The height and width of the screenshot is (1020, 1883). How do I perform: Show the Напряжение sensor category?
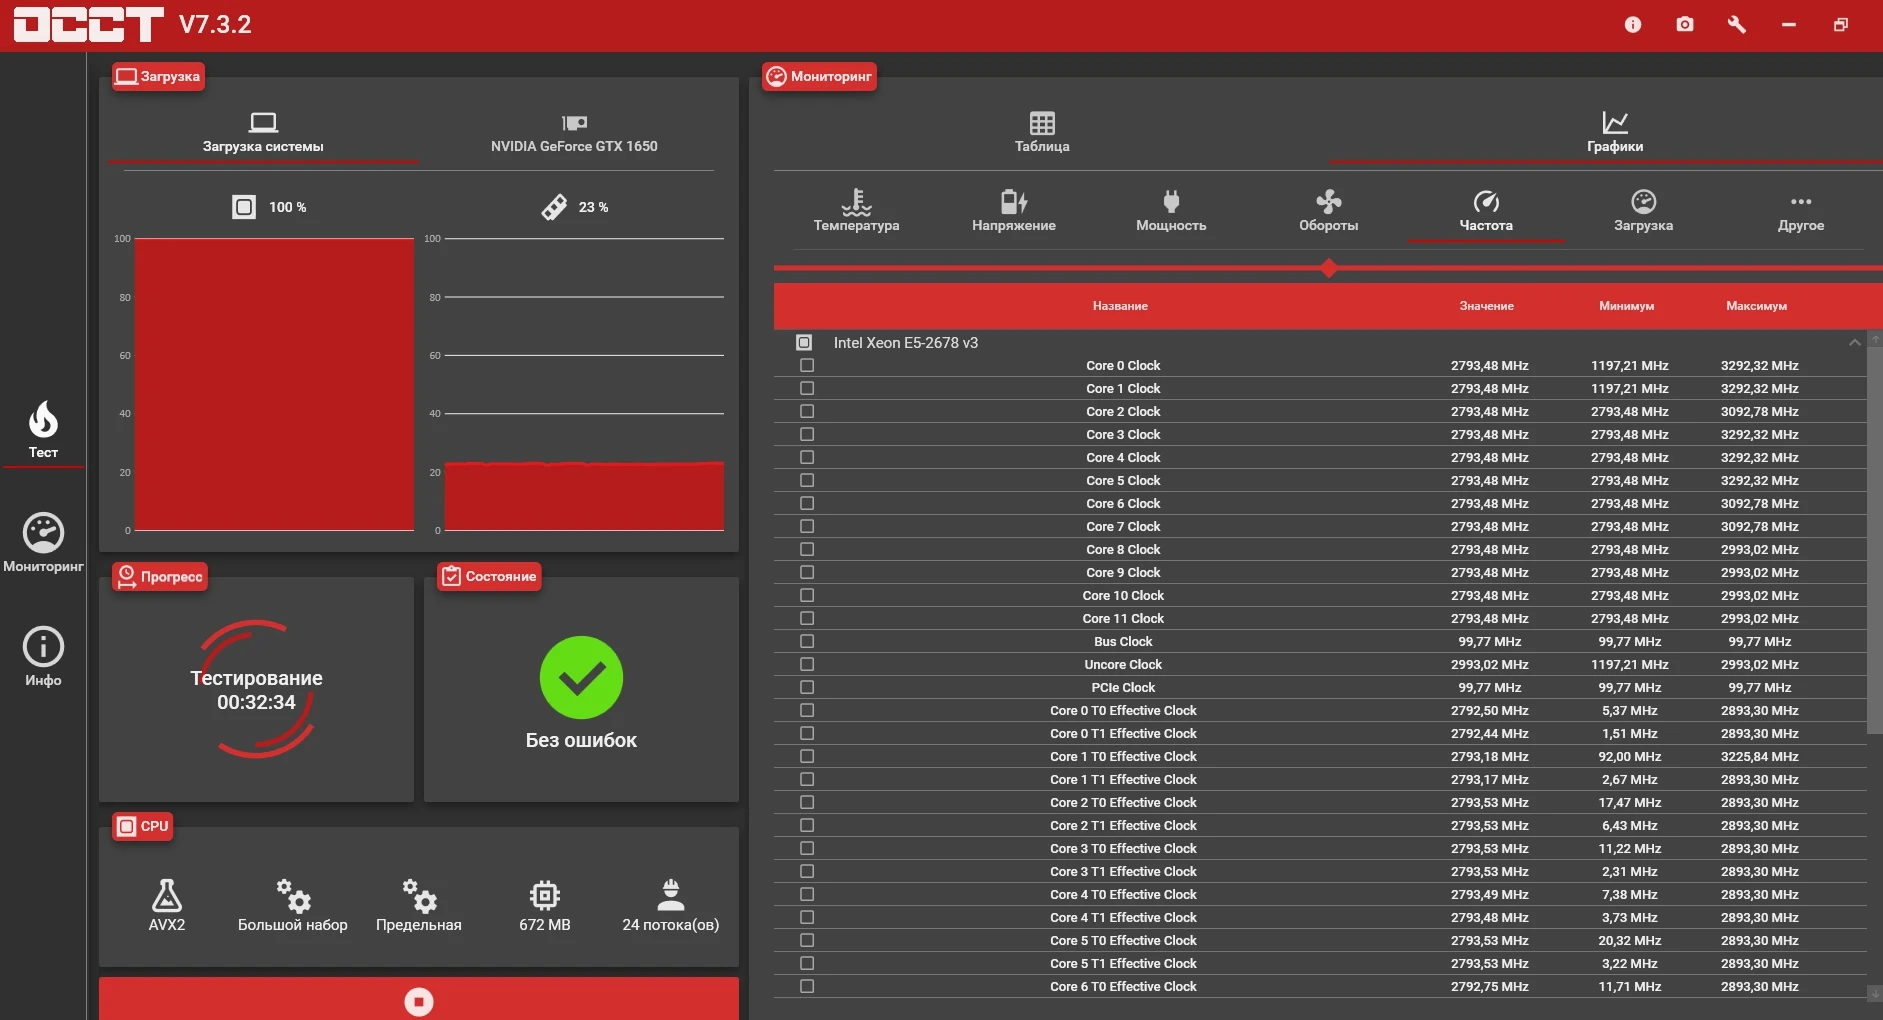coord(1014,211)
